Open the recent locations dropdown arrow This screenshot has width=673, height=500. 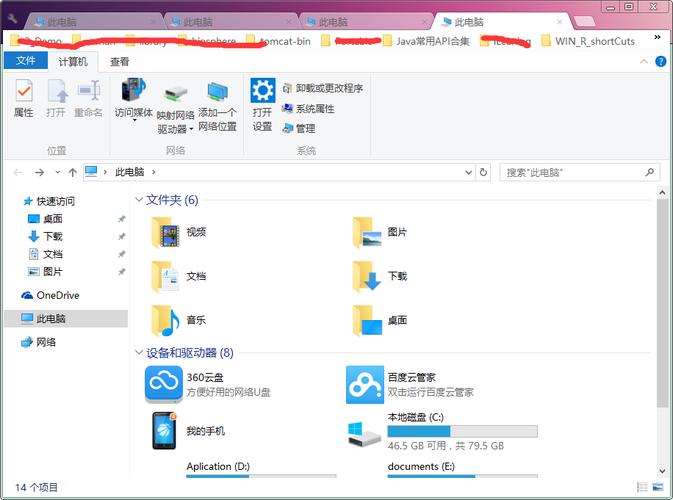click(x=58, y=172)
